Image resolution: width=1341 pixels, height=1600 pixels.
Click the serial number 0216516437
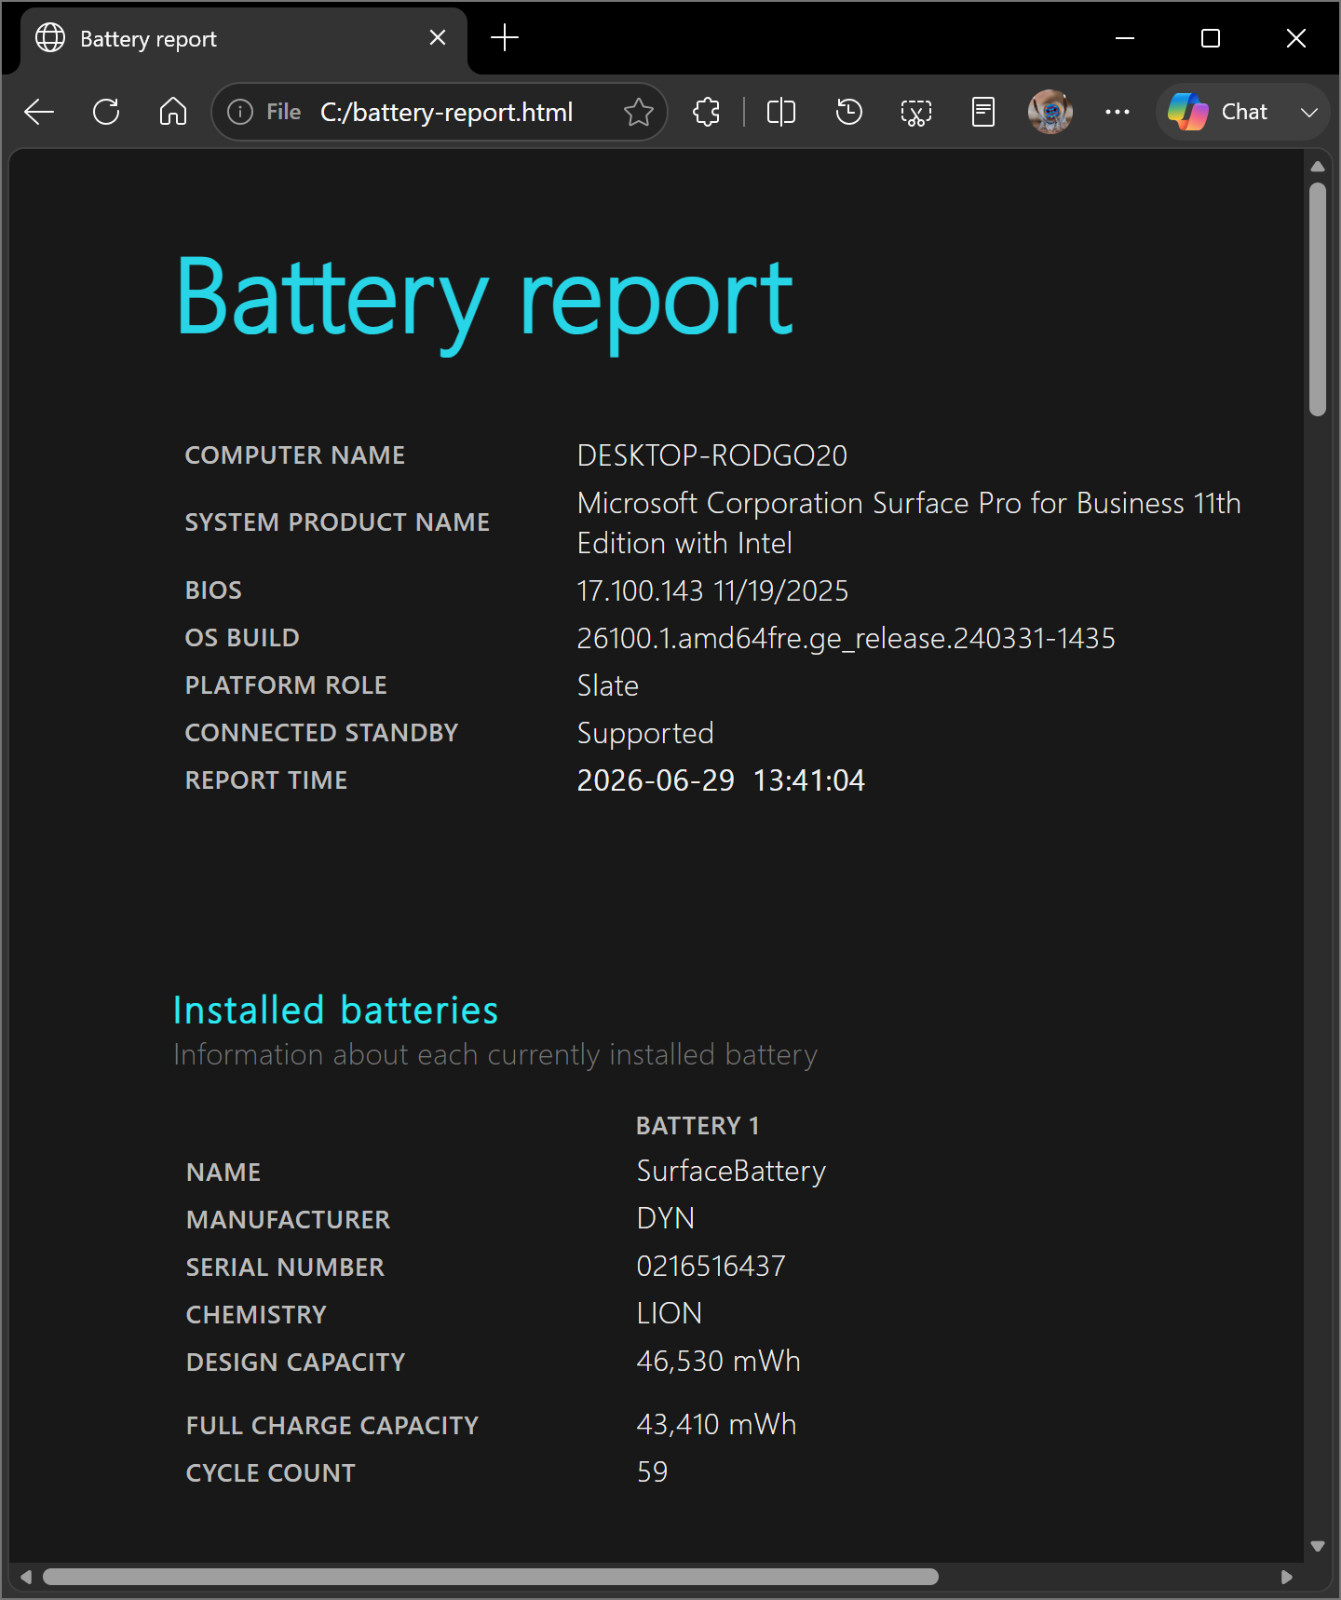coord(711,1267)
